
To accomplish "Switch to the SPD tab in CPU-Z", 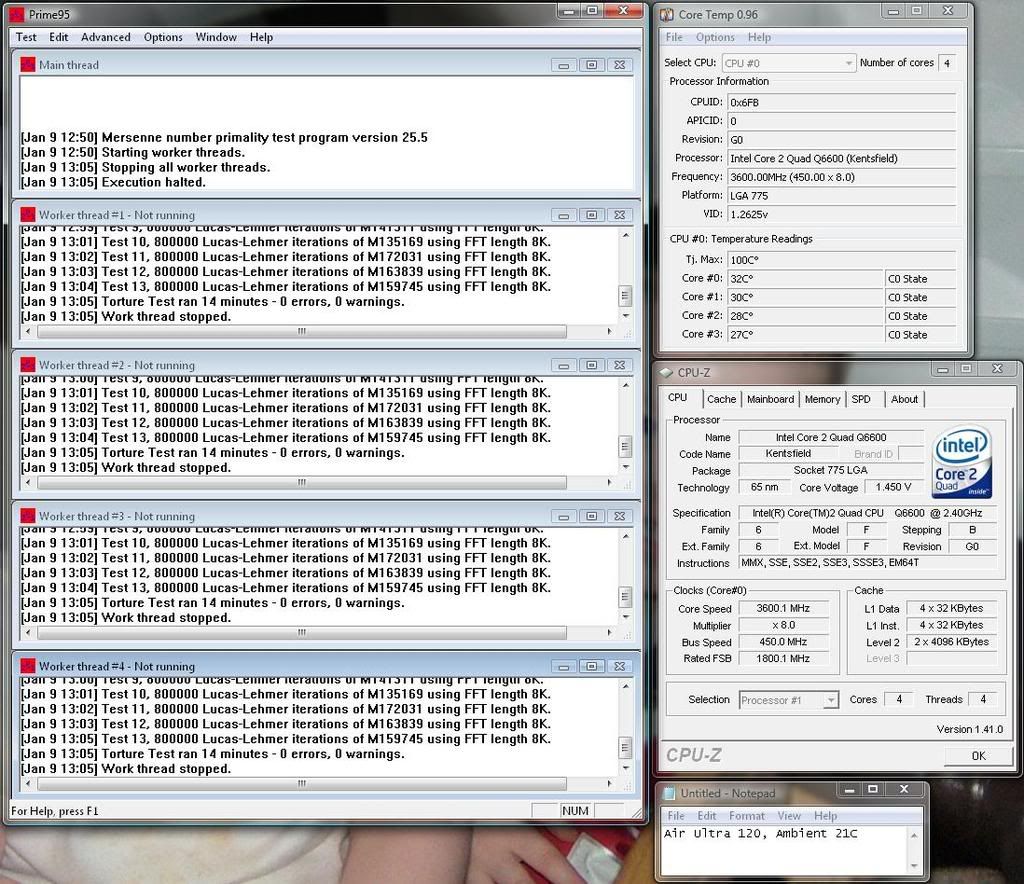I will point(861,399).
